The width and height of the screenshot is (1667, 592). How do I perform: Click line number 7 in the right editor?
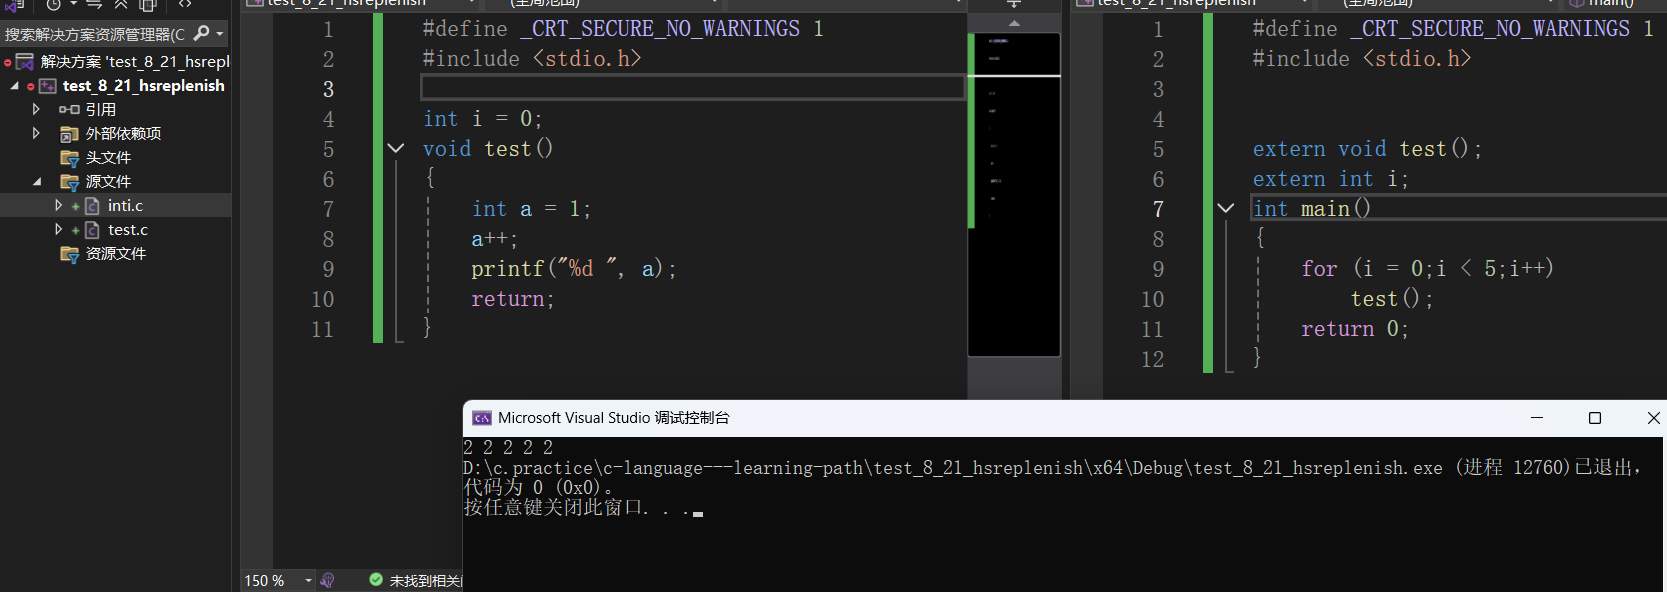click(x=1158, y=209)
